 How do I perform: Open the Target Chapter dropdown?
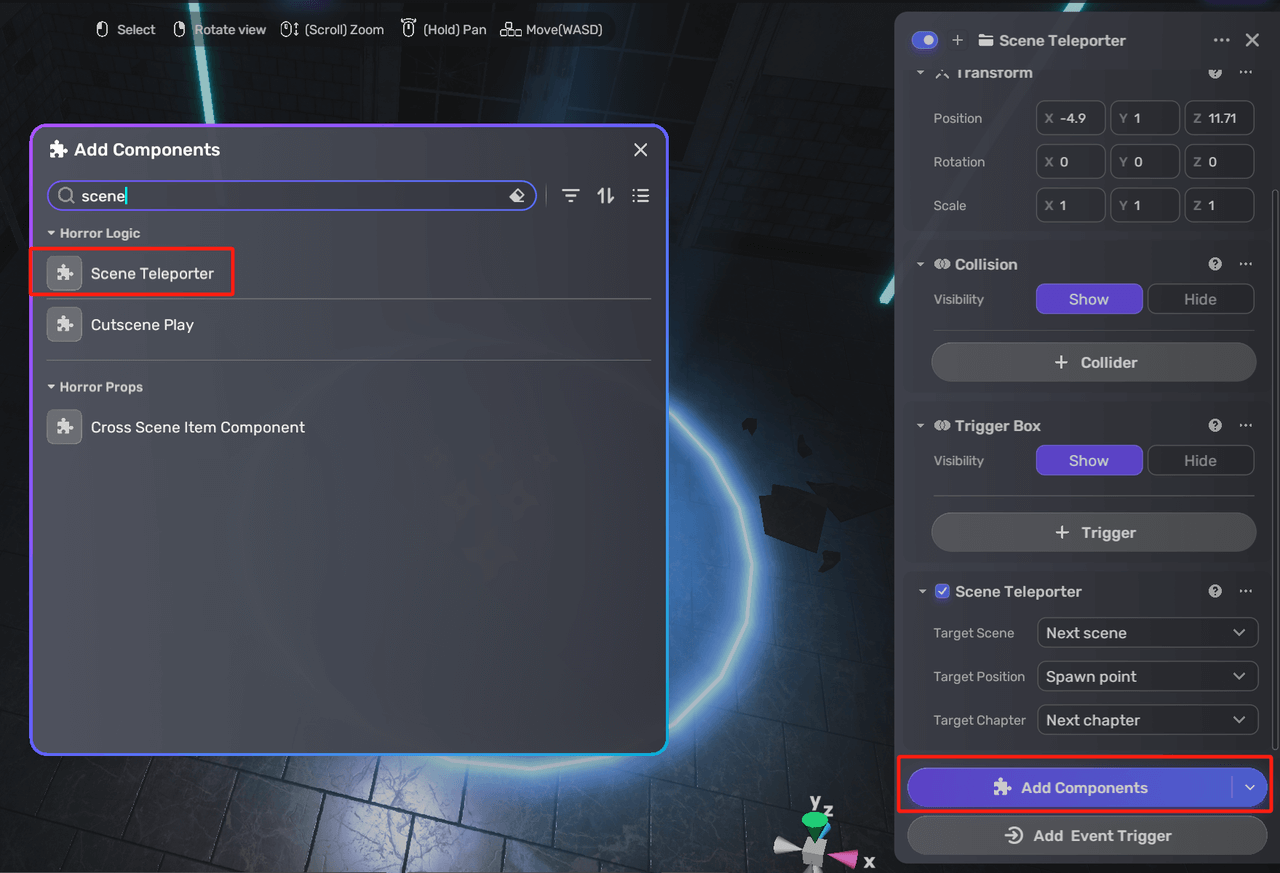click(x=1146, y=720)
